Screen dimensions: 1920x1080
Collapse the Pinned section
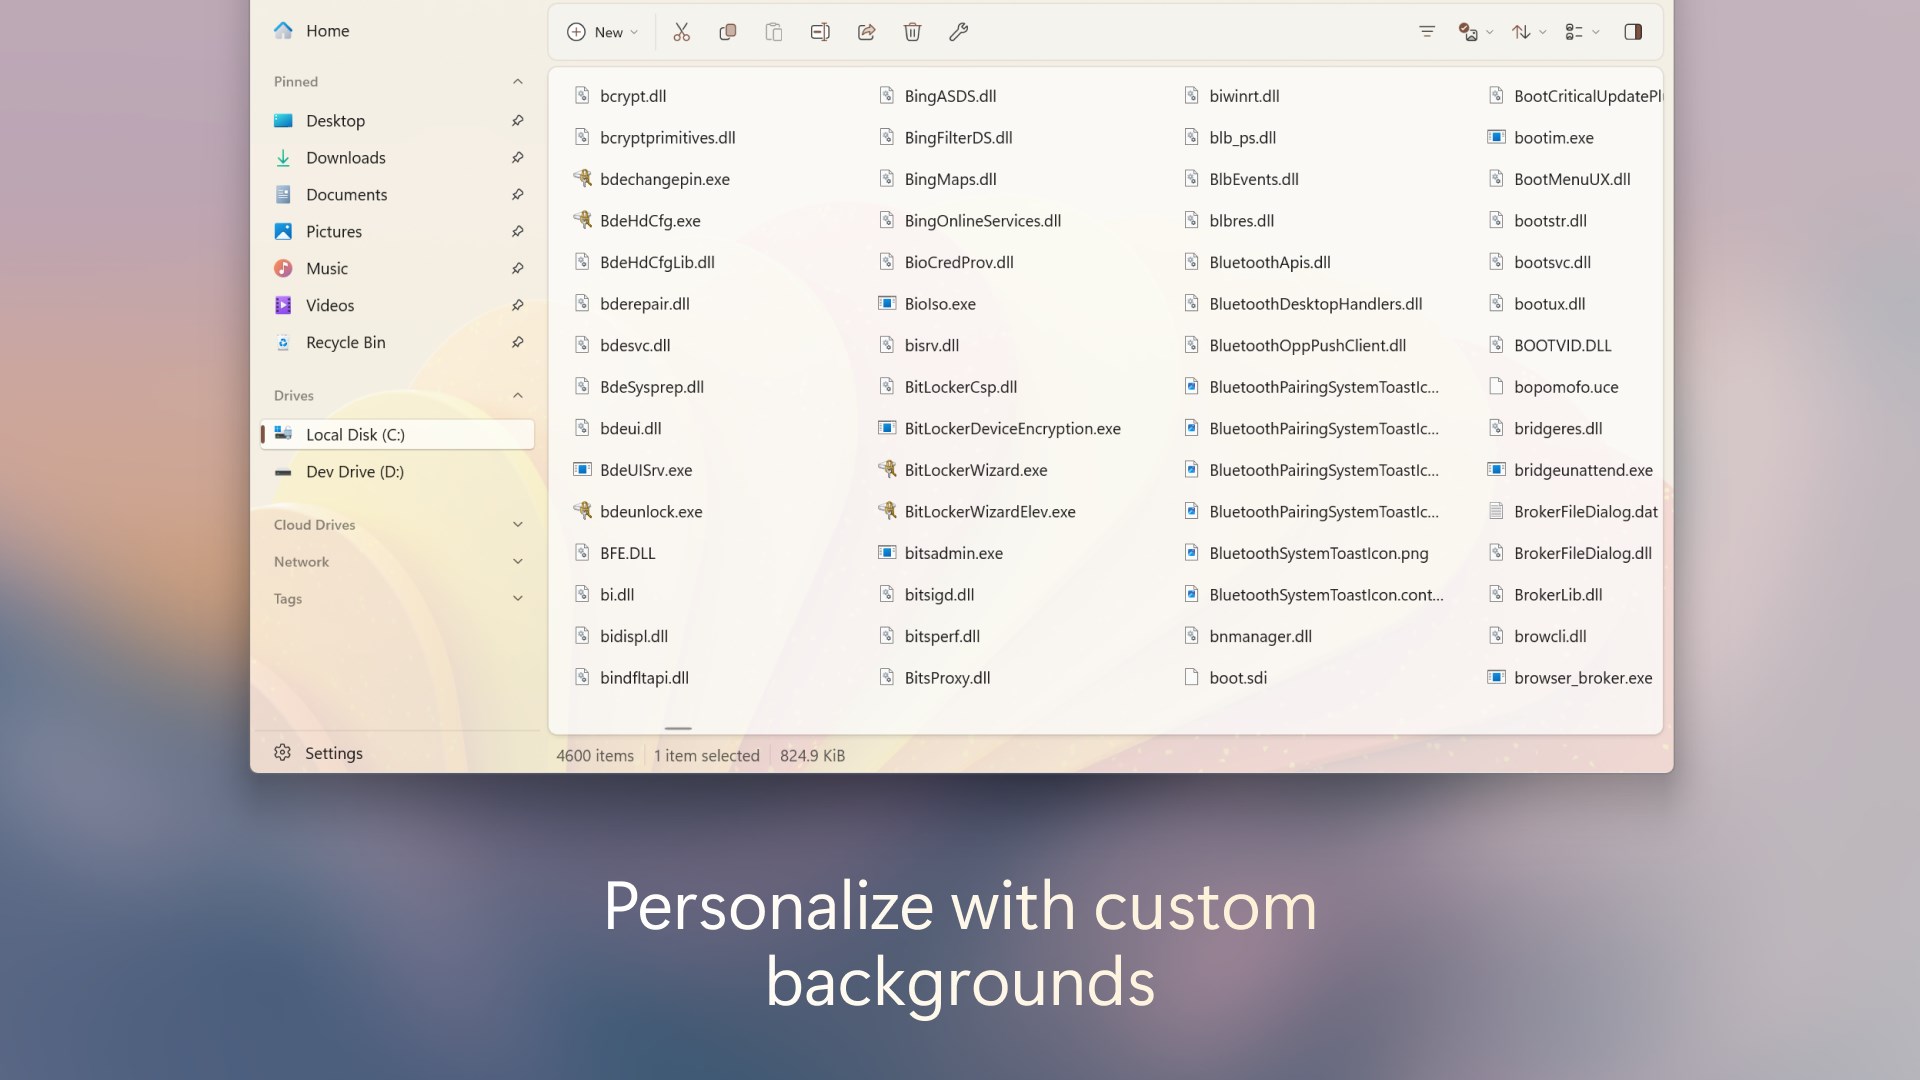pos(517,81)
